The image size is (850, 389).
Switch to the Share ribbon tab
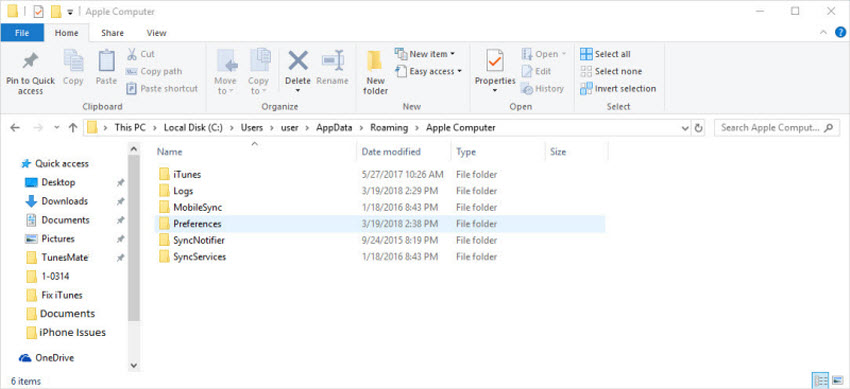coord(112,33)
